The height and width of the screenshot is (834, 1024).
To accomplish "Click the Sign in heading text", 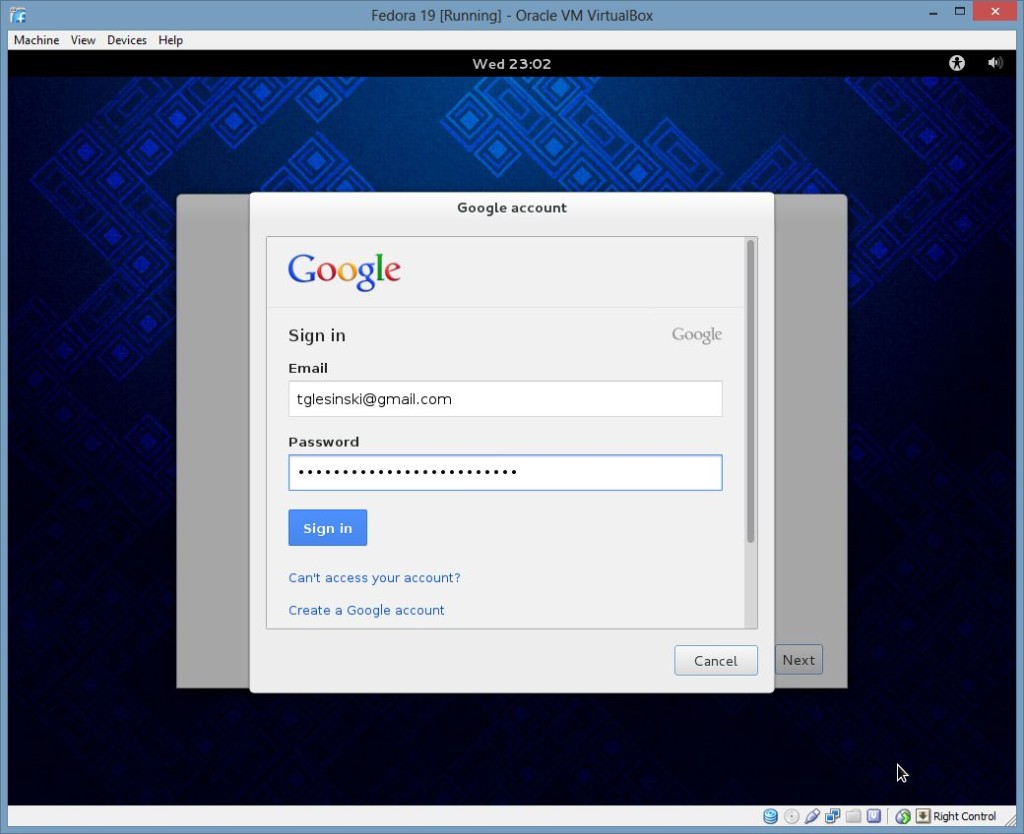I will click(x=317, y=336).
